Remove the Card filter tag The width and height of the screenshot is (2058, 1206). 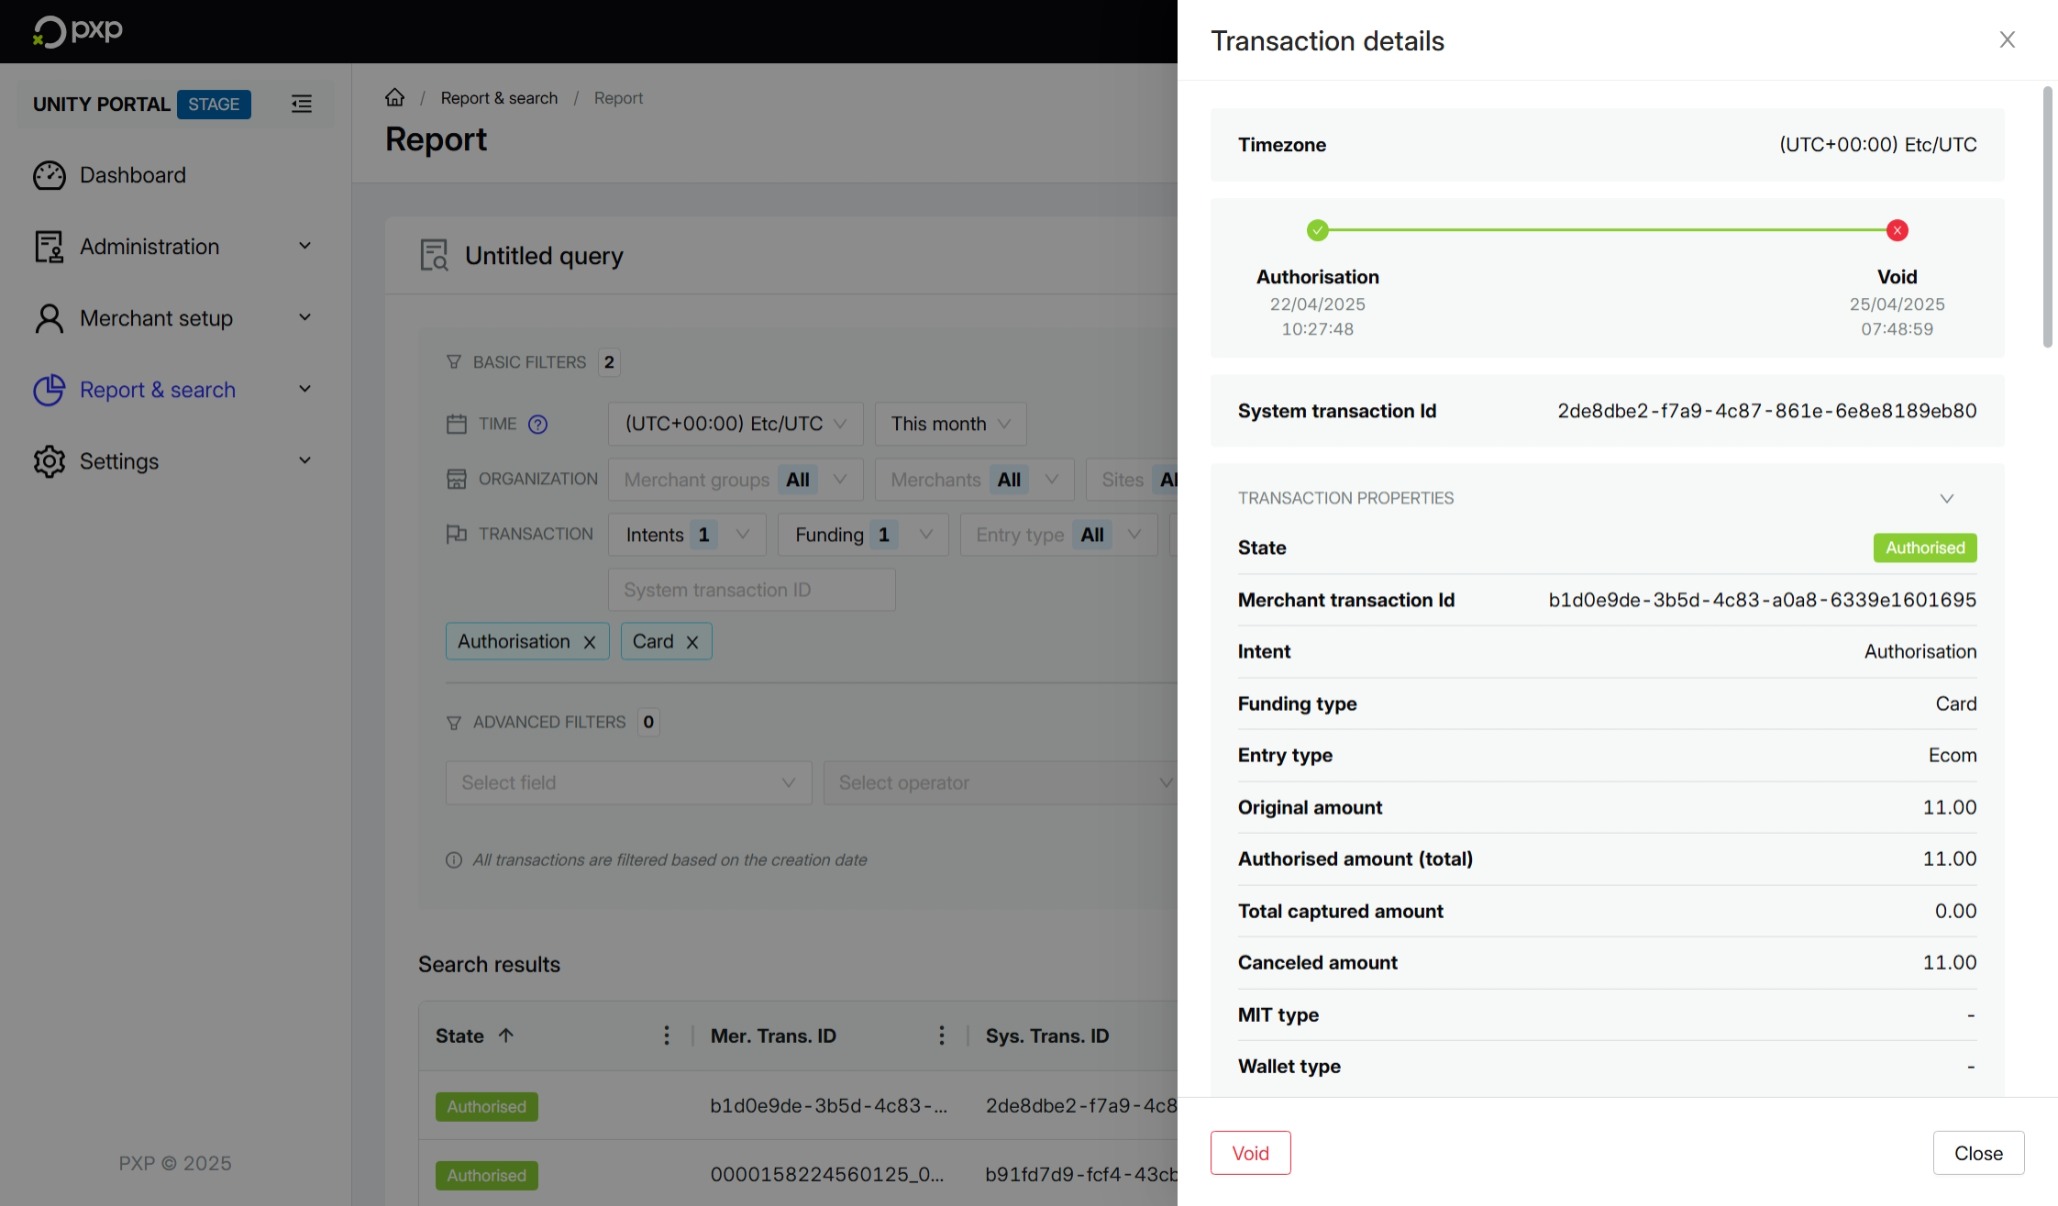pyautogui.click(x=692, y=642)
